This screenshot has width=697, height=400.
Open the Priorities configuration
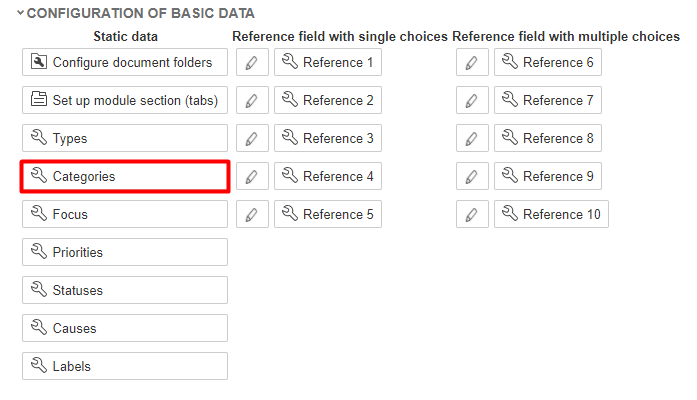click(x=125, y=253)
